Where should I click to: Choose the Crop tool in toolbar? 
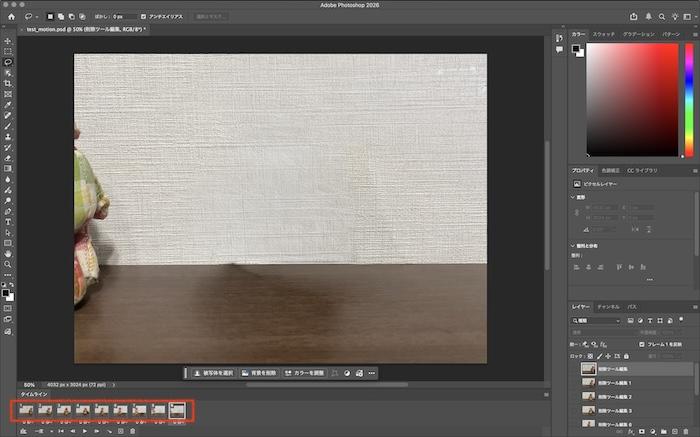(x=8, y=83)
